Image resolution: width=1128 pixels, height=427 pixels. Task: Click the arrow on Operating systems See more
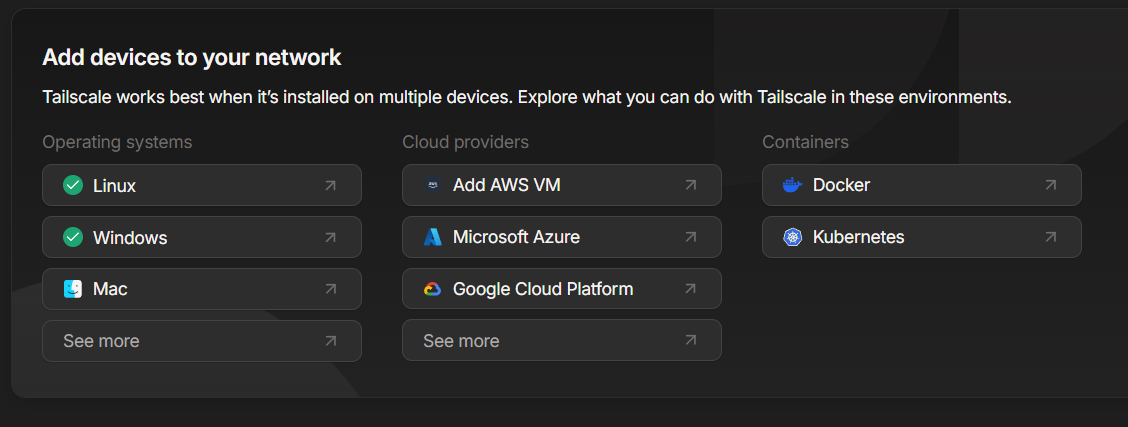pyautogui.click(x=330, y=341)
